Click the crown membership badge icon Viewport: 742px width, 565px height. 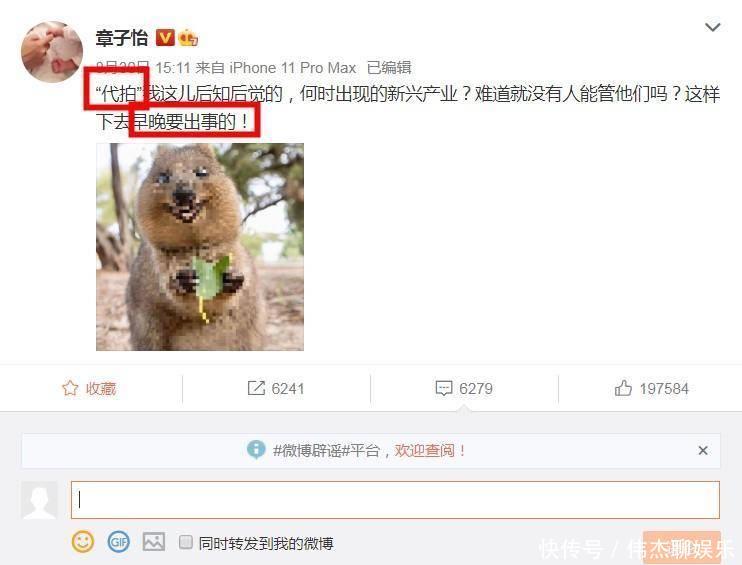coord(188,37)
